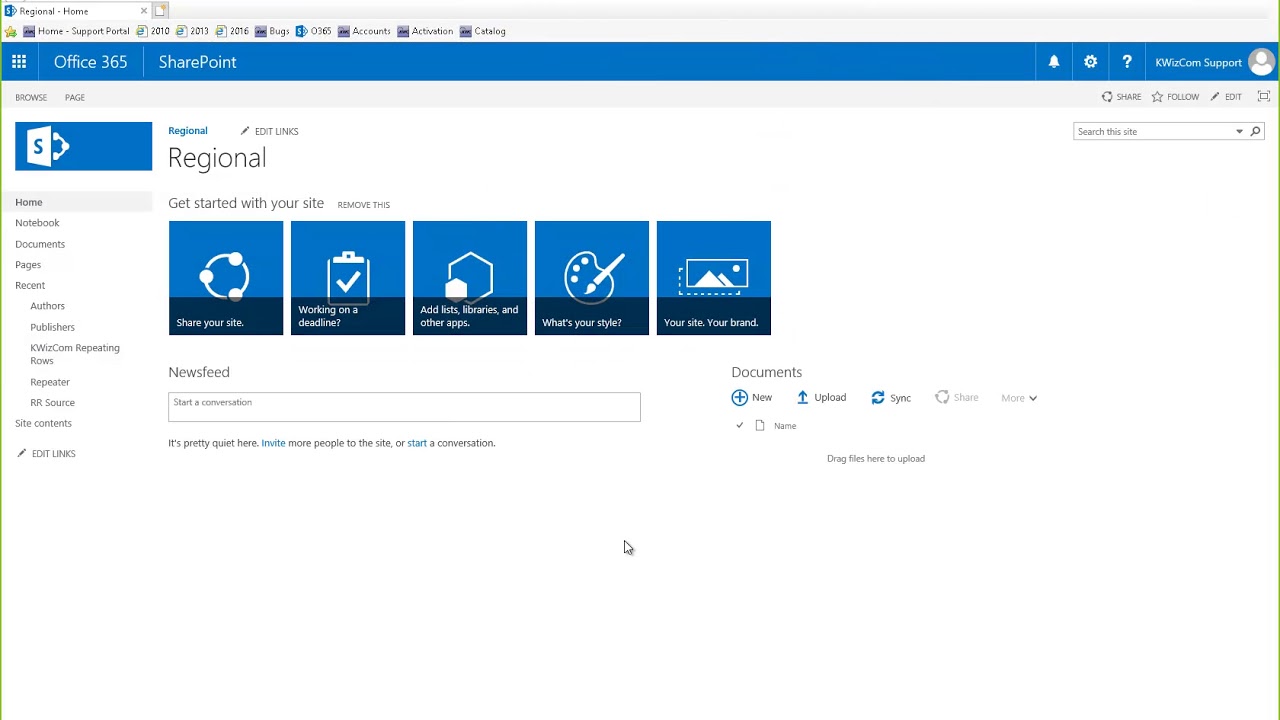Open Notebook in the left navigation
1280x720 pixels.
[x=37, y=223]
